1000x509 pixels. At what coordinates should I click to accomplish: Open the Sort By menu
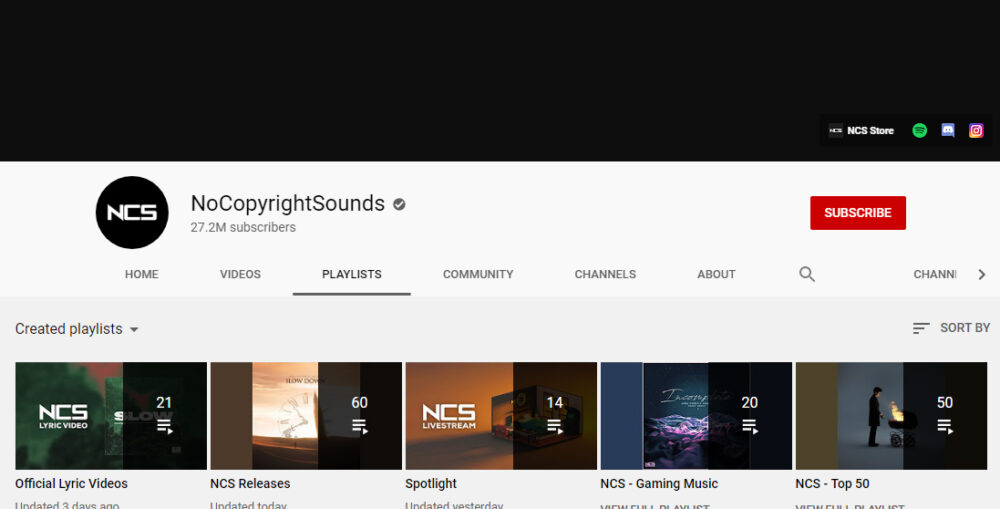951,328
